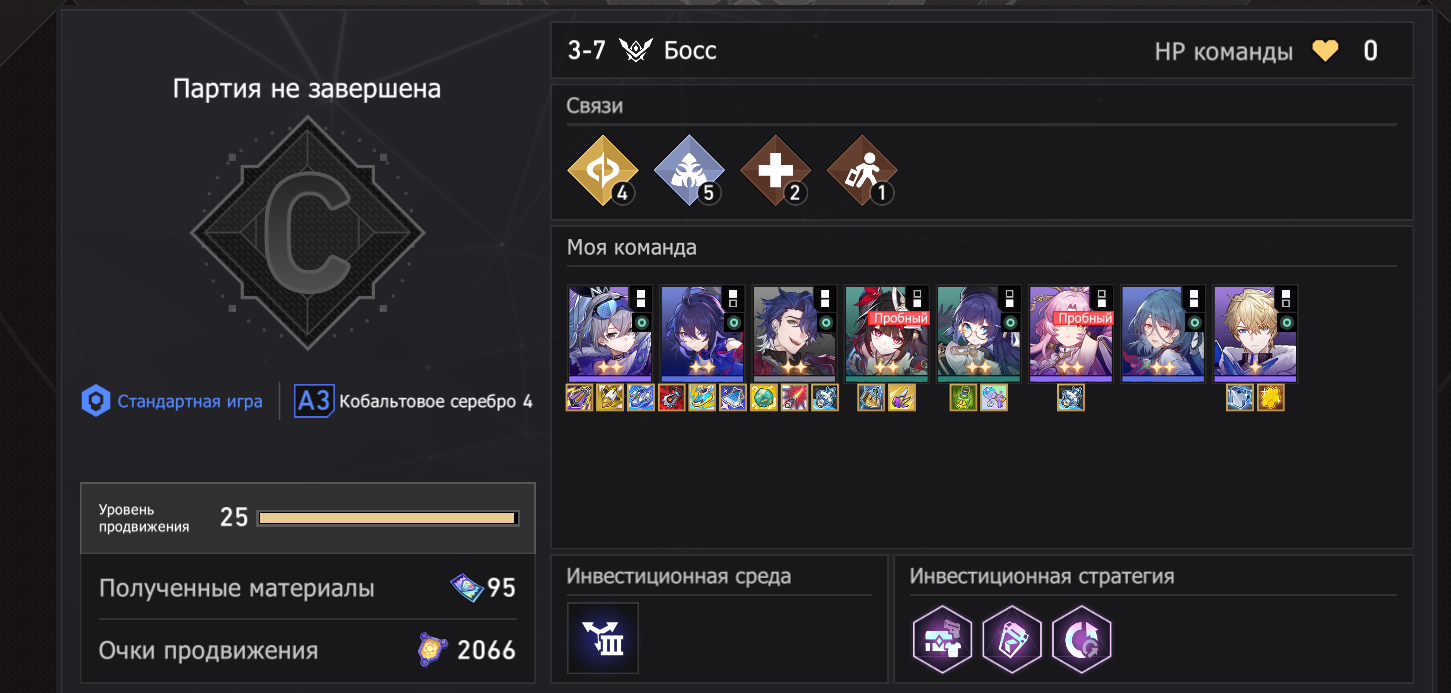The width and height of the screenshot is (1451, 693).
Task: Click the Полученные материалы ticket icon
Action: [467, 588]
